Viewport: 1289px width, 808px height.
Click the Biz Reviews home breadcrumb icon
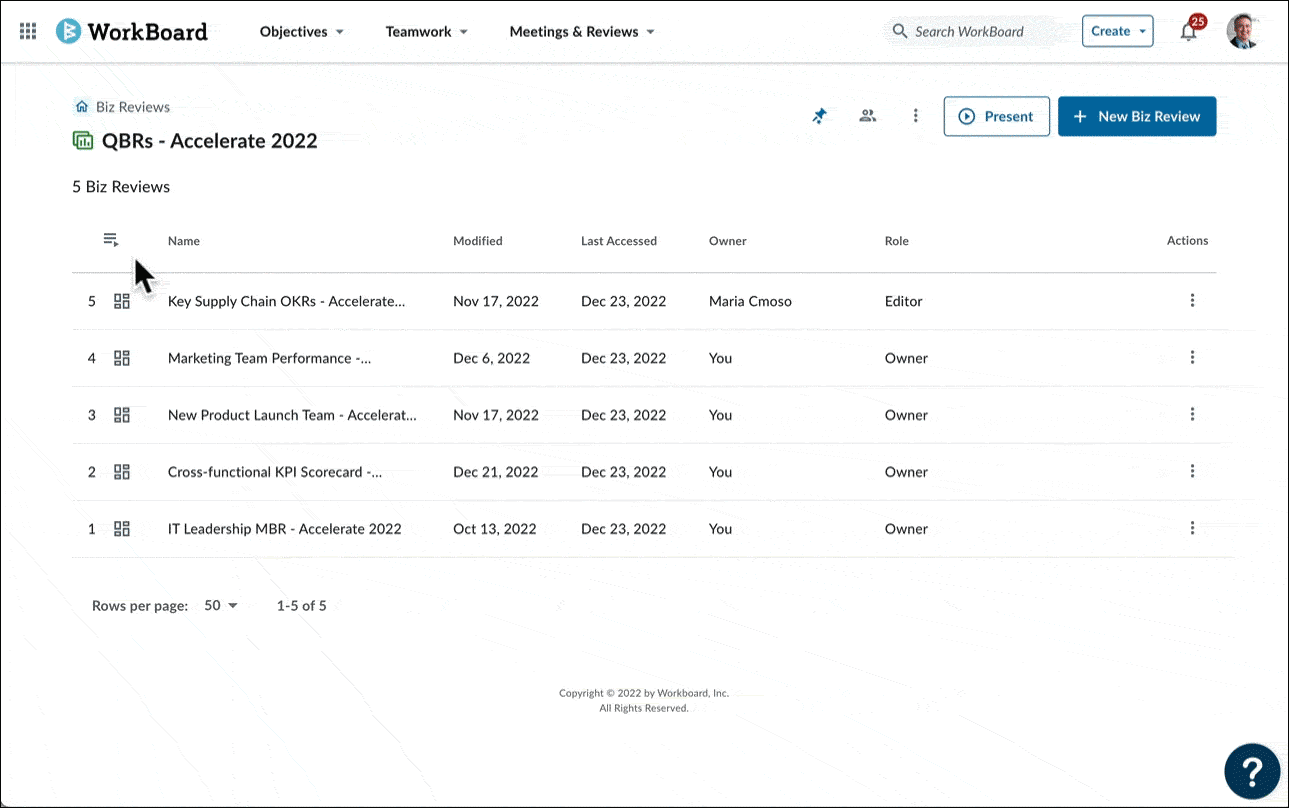point(82,107)
